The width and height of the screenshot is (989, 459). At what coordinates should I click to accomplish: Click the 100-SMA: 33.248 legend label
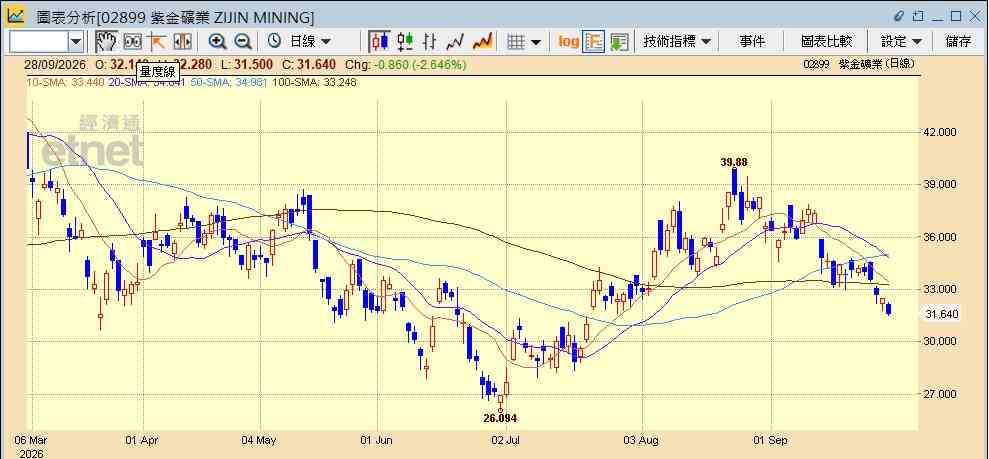pyautogui.click(x=313, y=82)
